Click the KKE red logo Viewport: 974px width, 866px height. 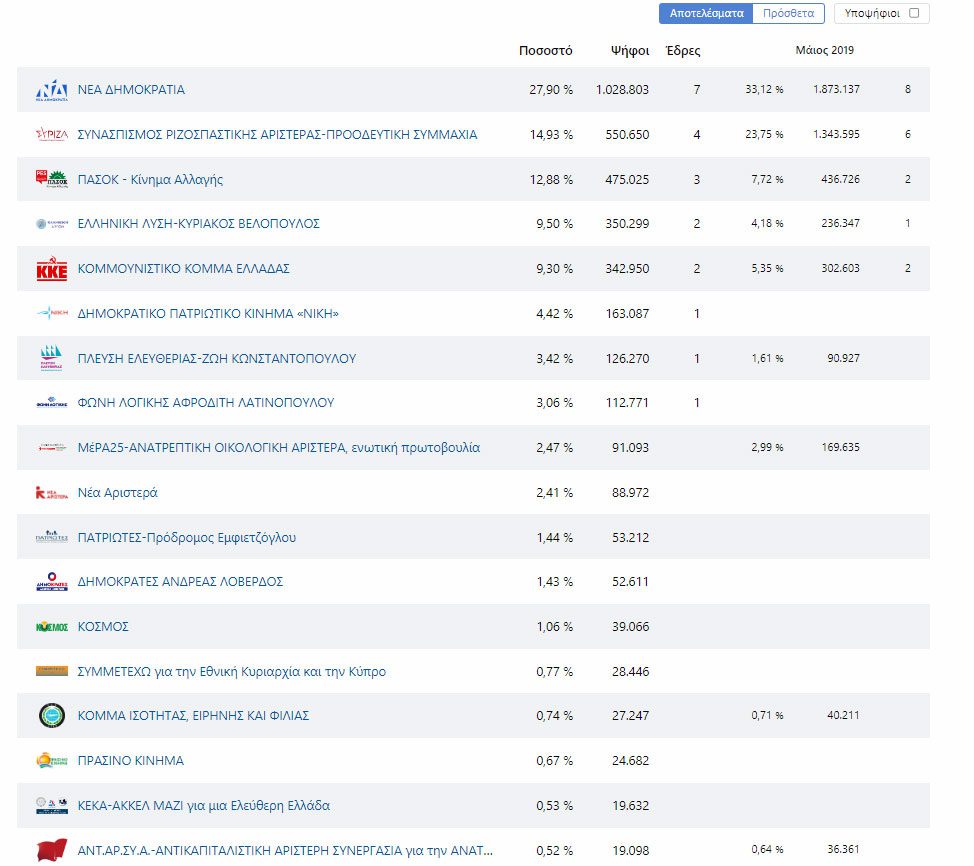pos(52,268)
